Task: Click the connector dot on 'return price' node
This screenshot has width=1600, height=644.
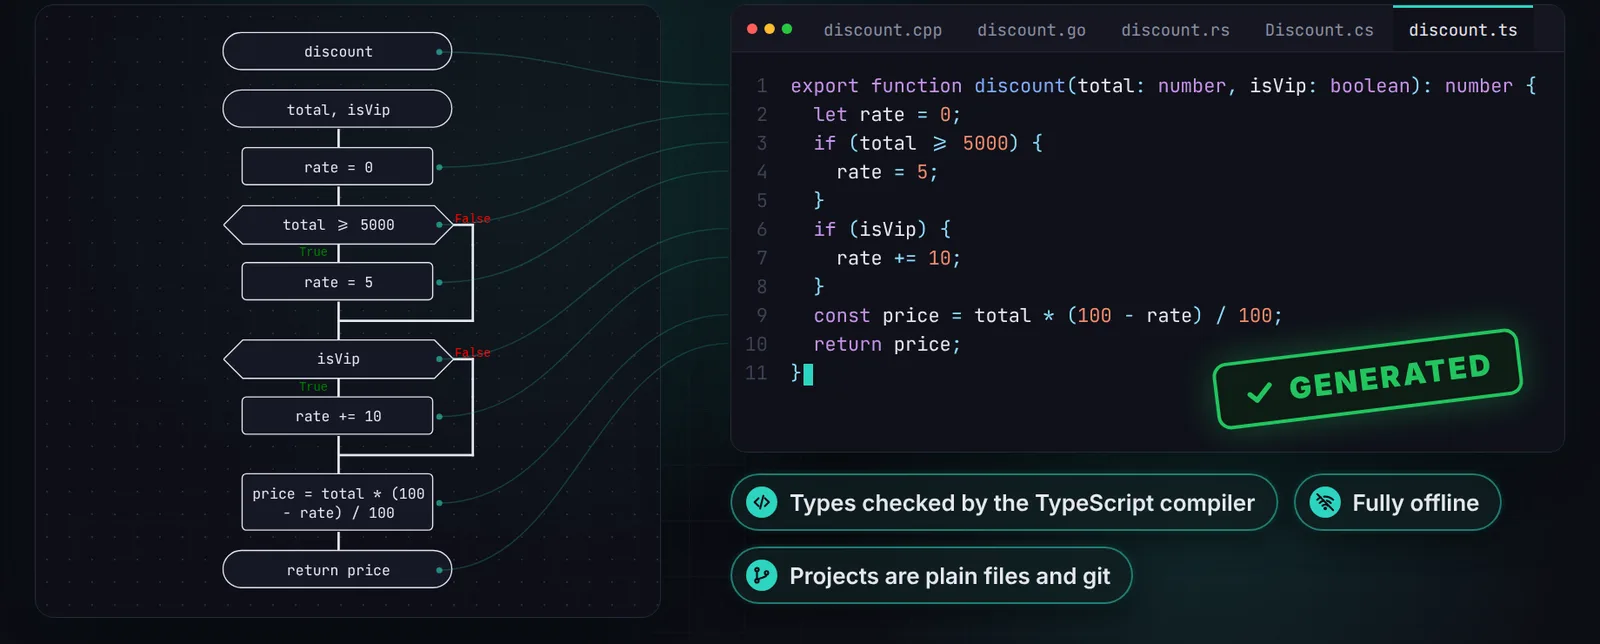Action: tap(439, 570)
